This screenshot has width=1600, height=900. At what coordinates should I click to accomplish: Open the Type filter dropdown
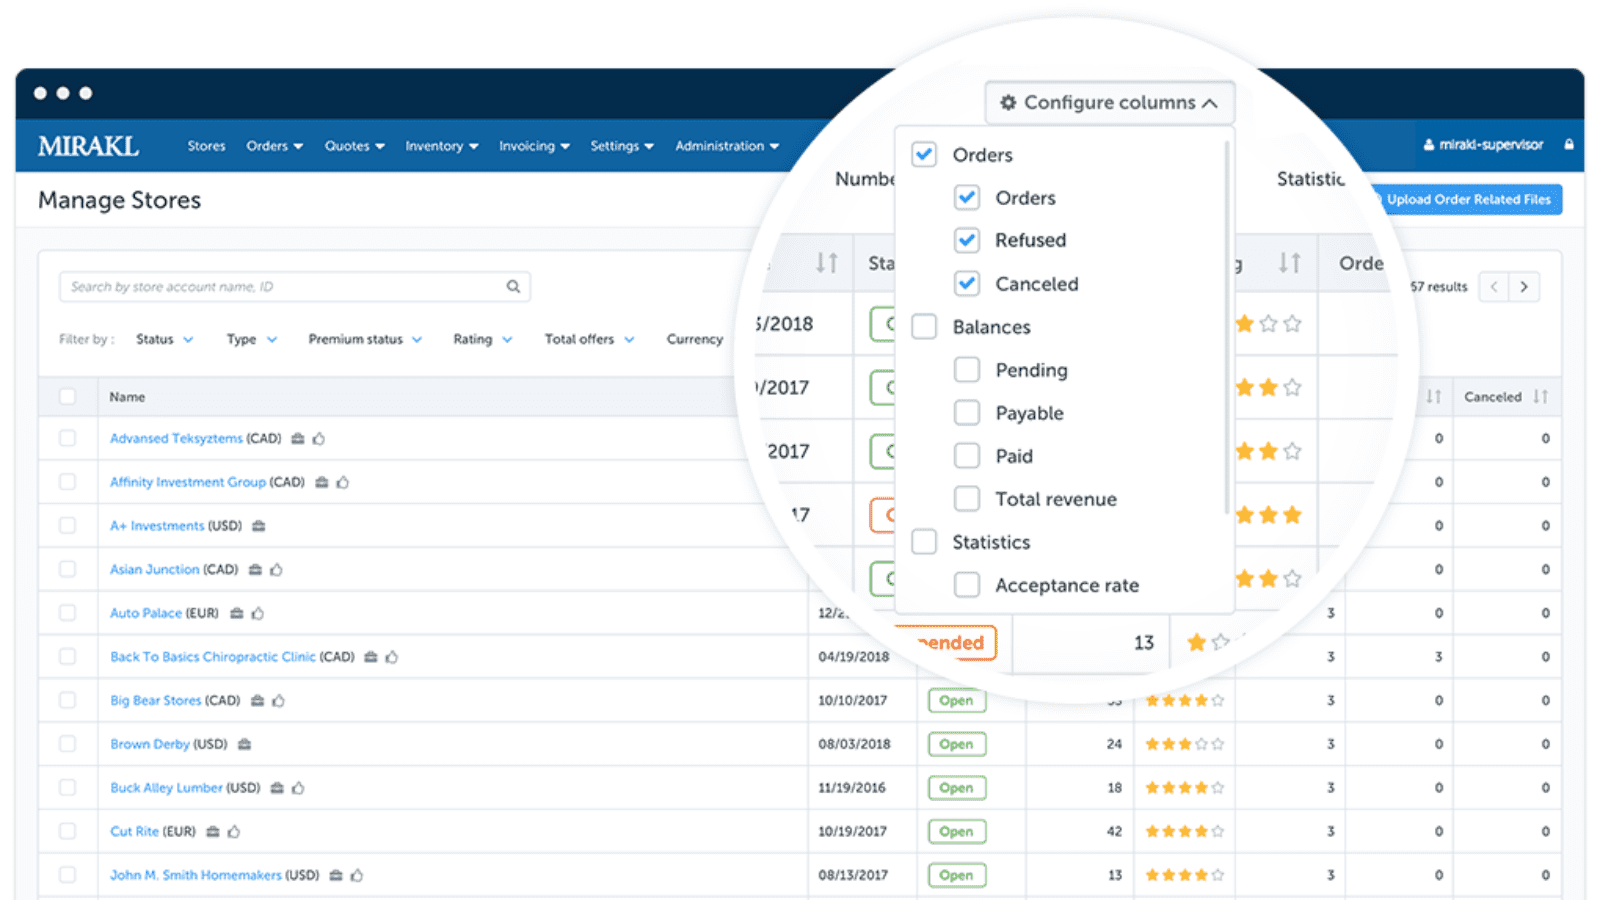coord(252,340)
